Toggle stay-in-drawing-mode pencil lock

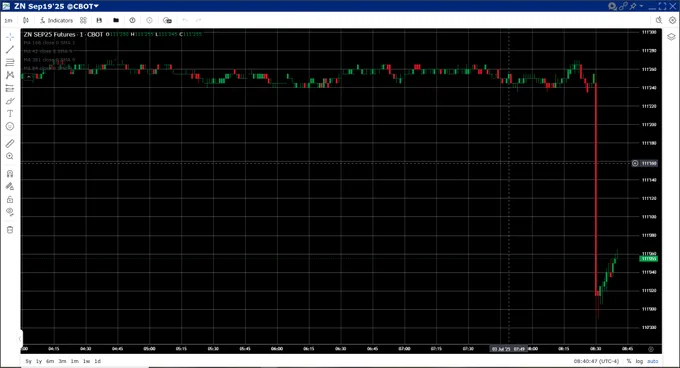tap(10, 186)
